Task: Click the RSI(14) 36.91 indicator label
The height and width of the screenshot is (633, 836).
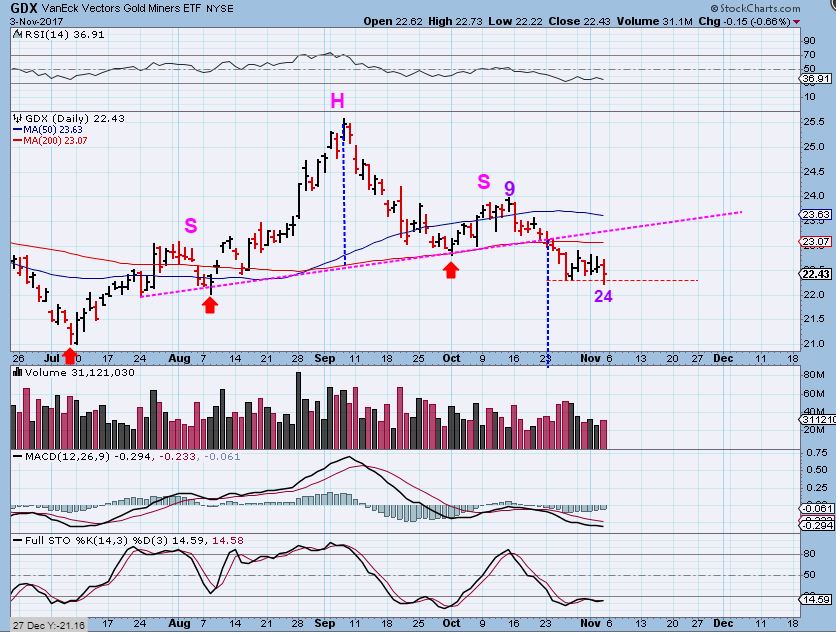Action: pyautogui.click(x=65, y=35)
